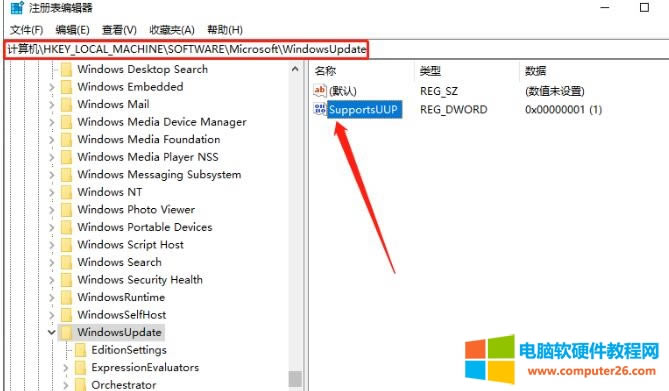Click the Windows Search folder icon
Screen dimensions: 669x391
coord(67,262)
